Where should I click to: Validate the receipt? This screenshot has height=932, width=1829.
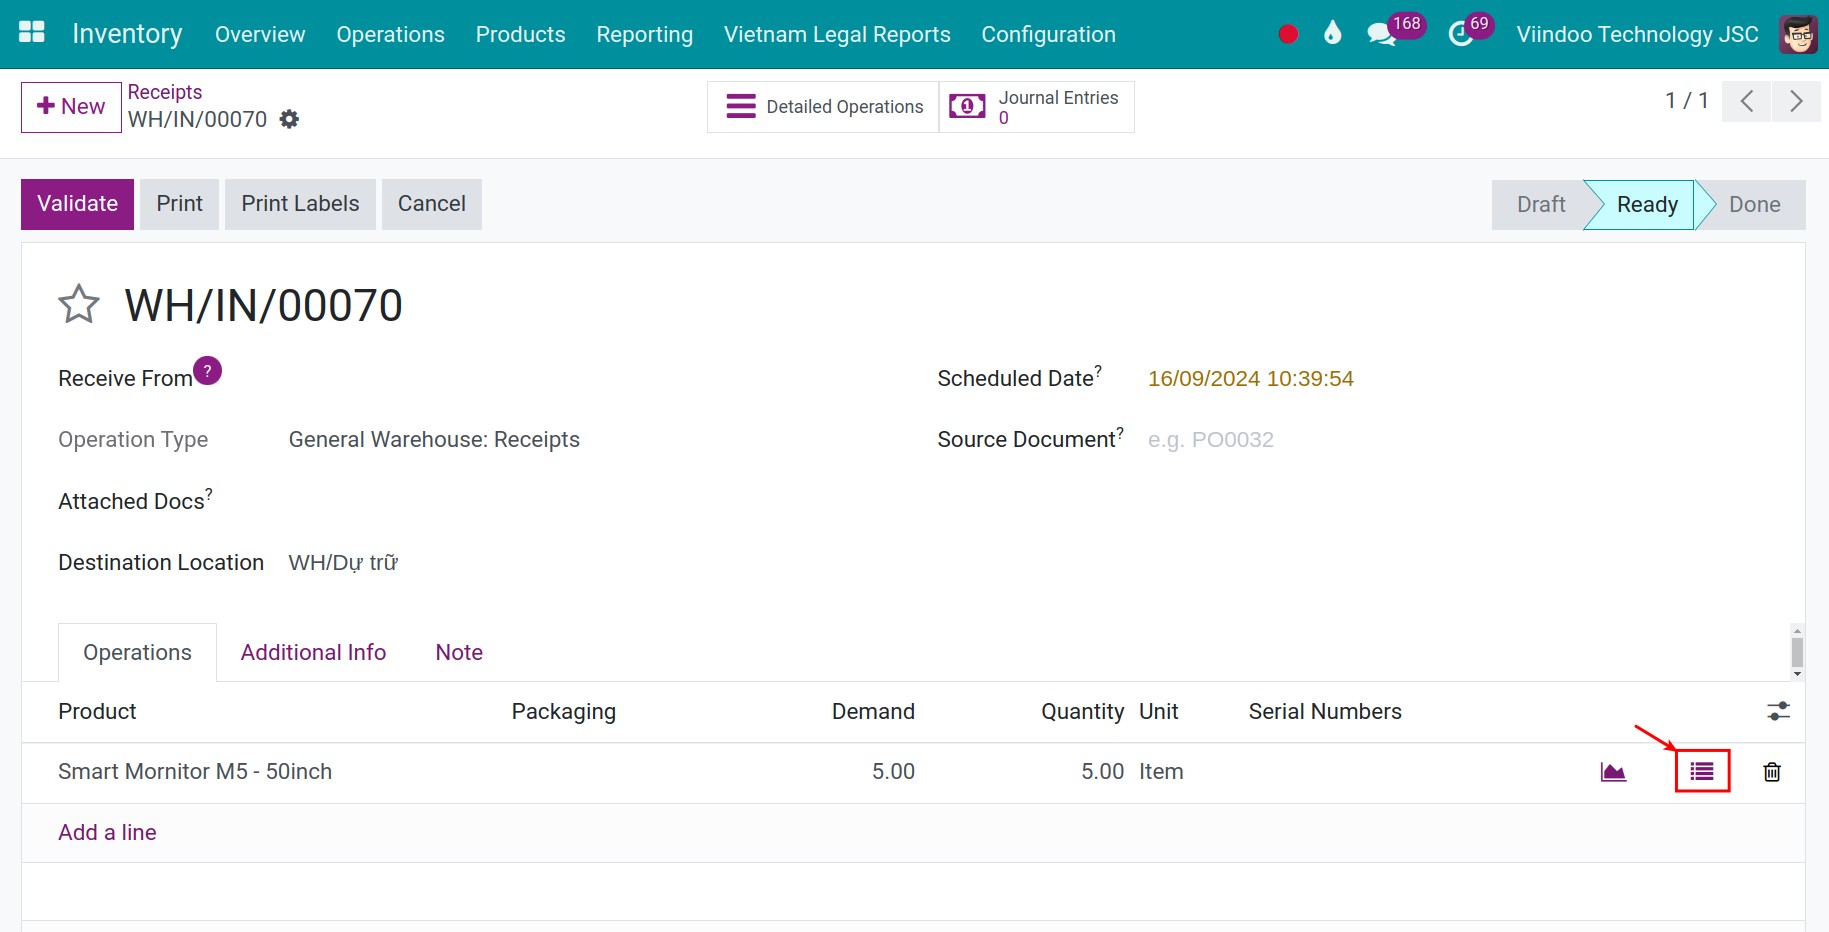click(77, 204)
